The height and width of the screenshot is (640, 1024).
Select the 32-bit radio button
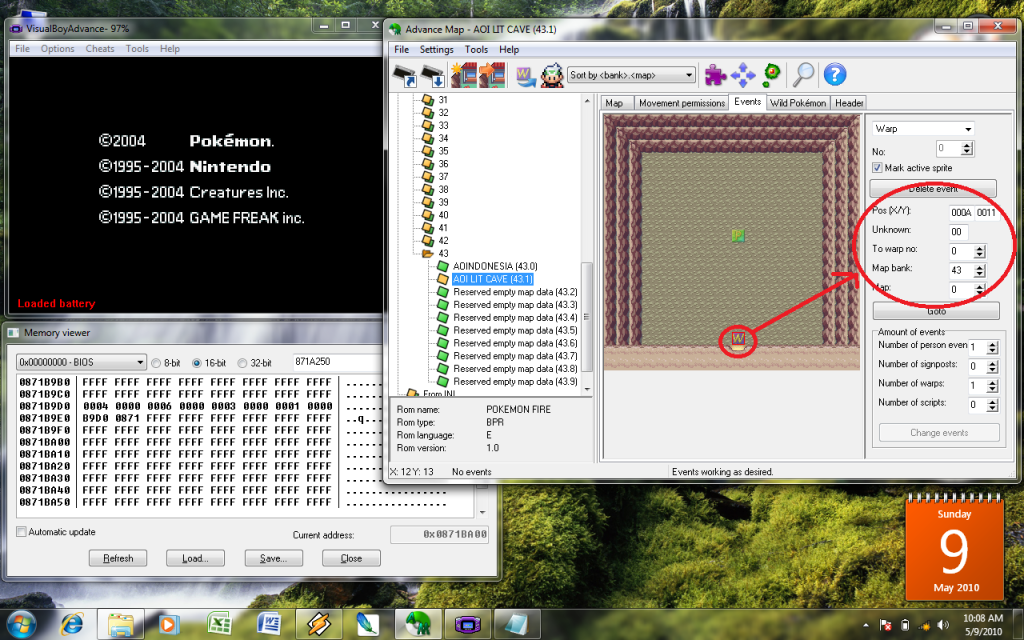(x=242, y=362)
